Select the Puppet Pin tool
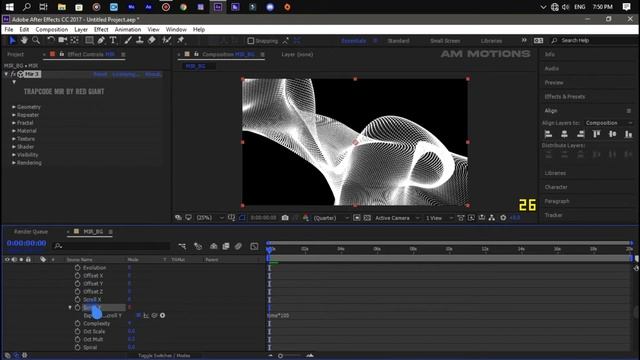Image resolution: width=640 pixels, height=360 pixels. (x=180, y=40)
